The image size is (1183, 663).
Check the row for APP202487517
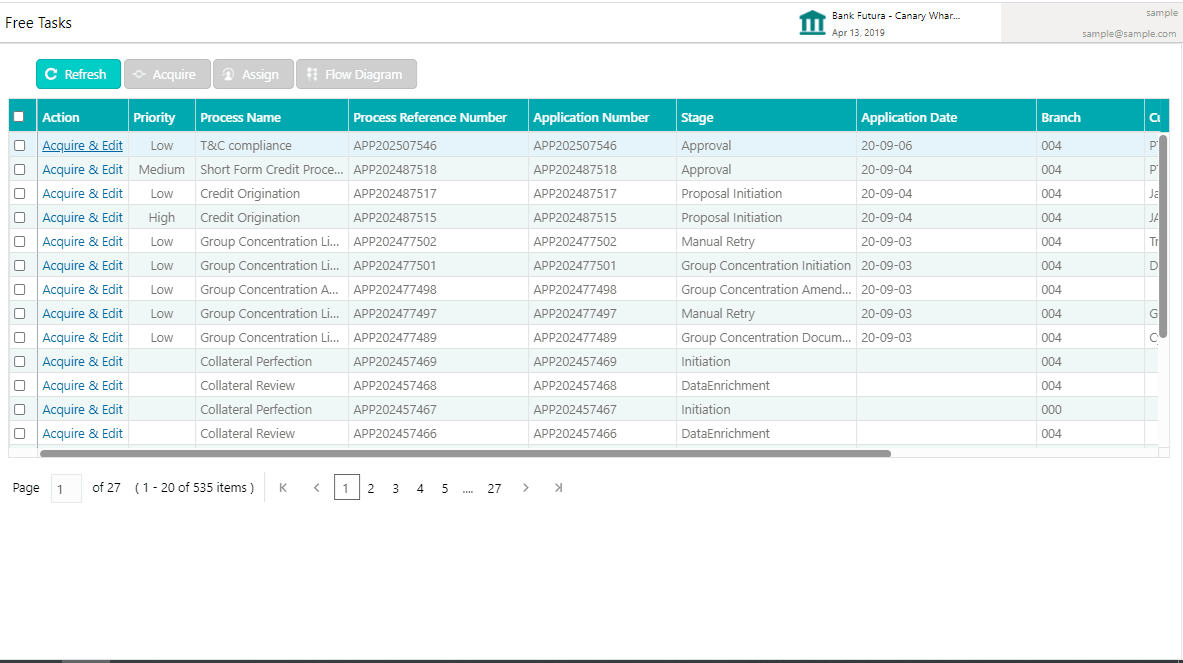click(x=20, y=194)
